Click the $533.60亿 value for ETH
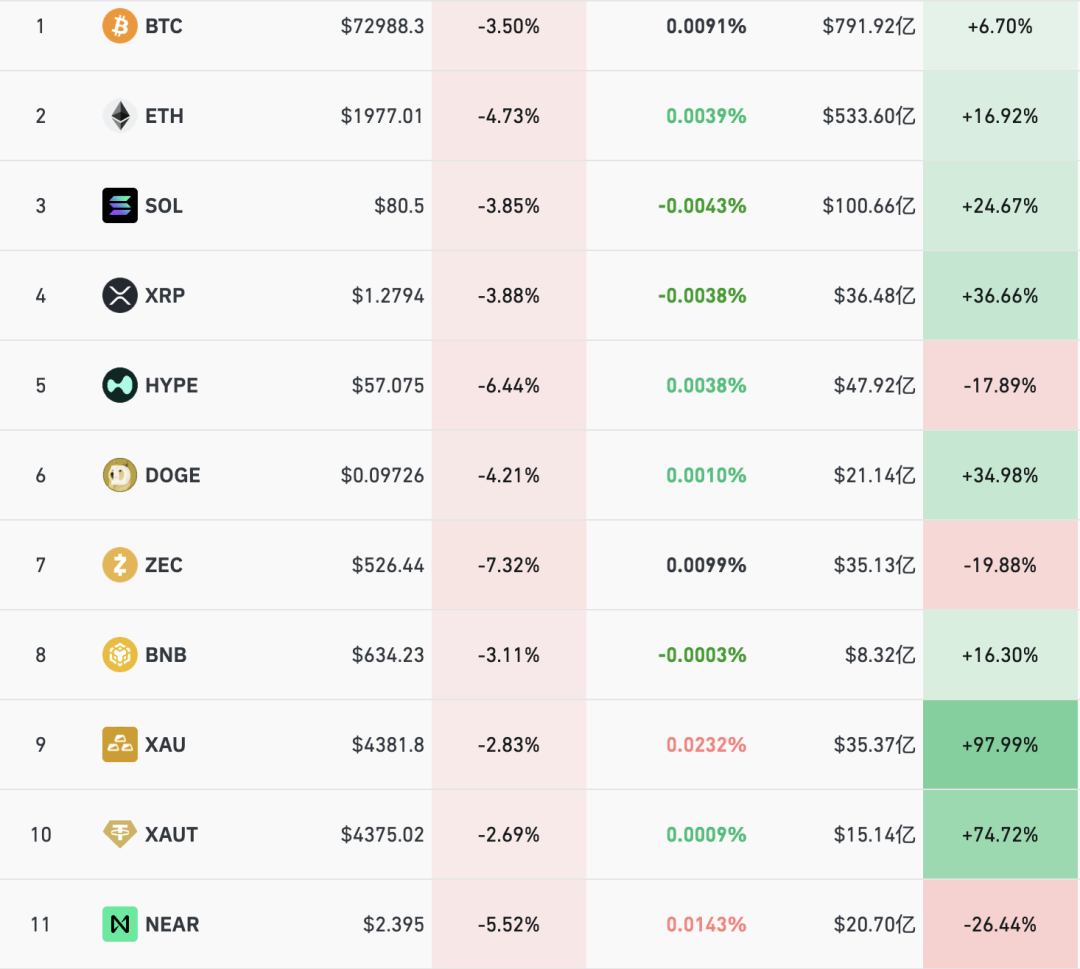 click(869, 116)
